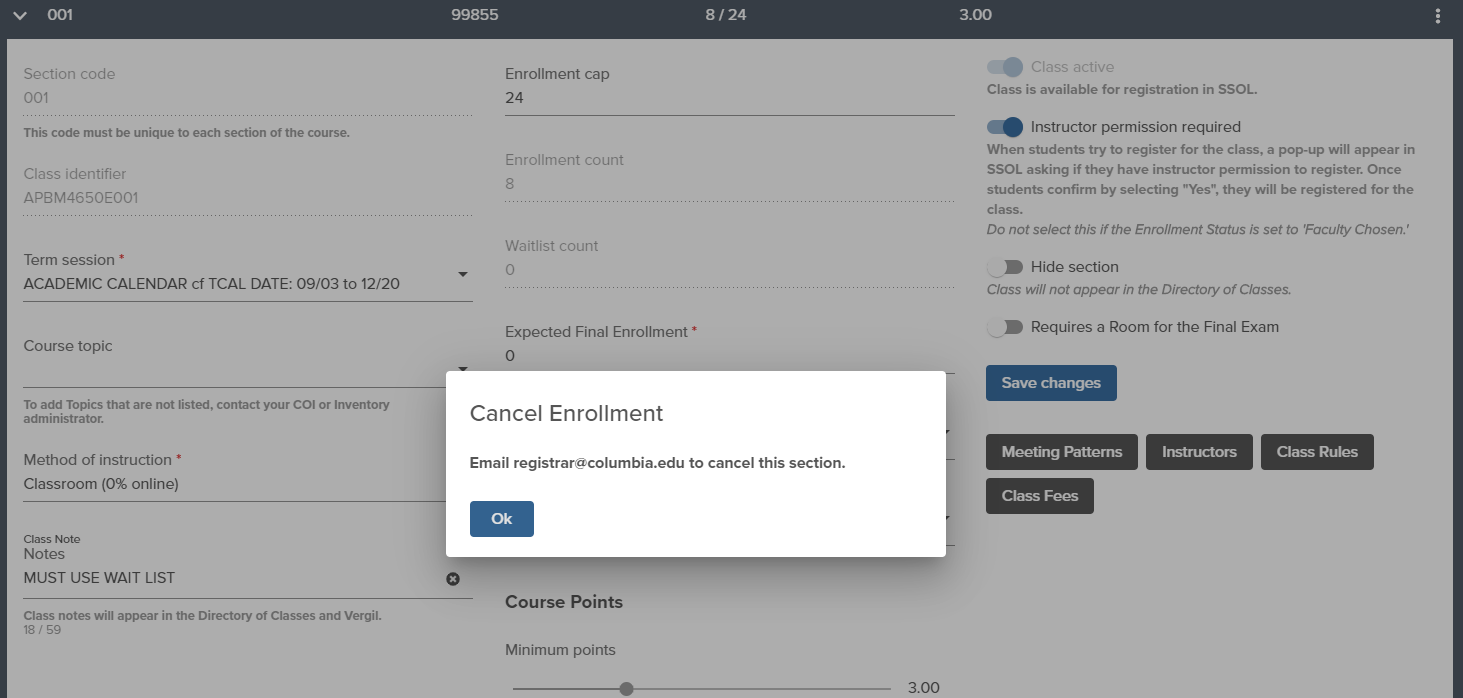Disable Instructor permission required switch
This screenshot has height=698, width=1463.
(x=1005, y=127)
